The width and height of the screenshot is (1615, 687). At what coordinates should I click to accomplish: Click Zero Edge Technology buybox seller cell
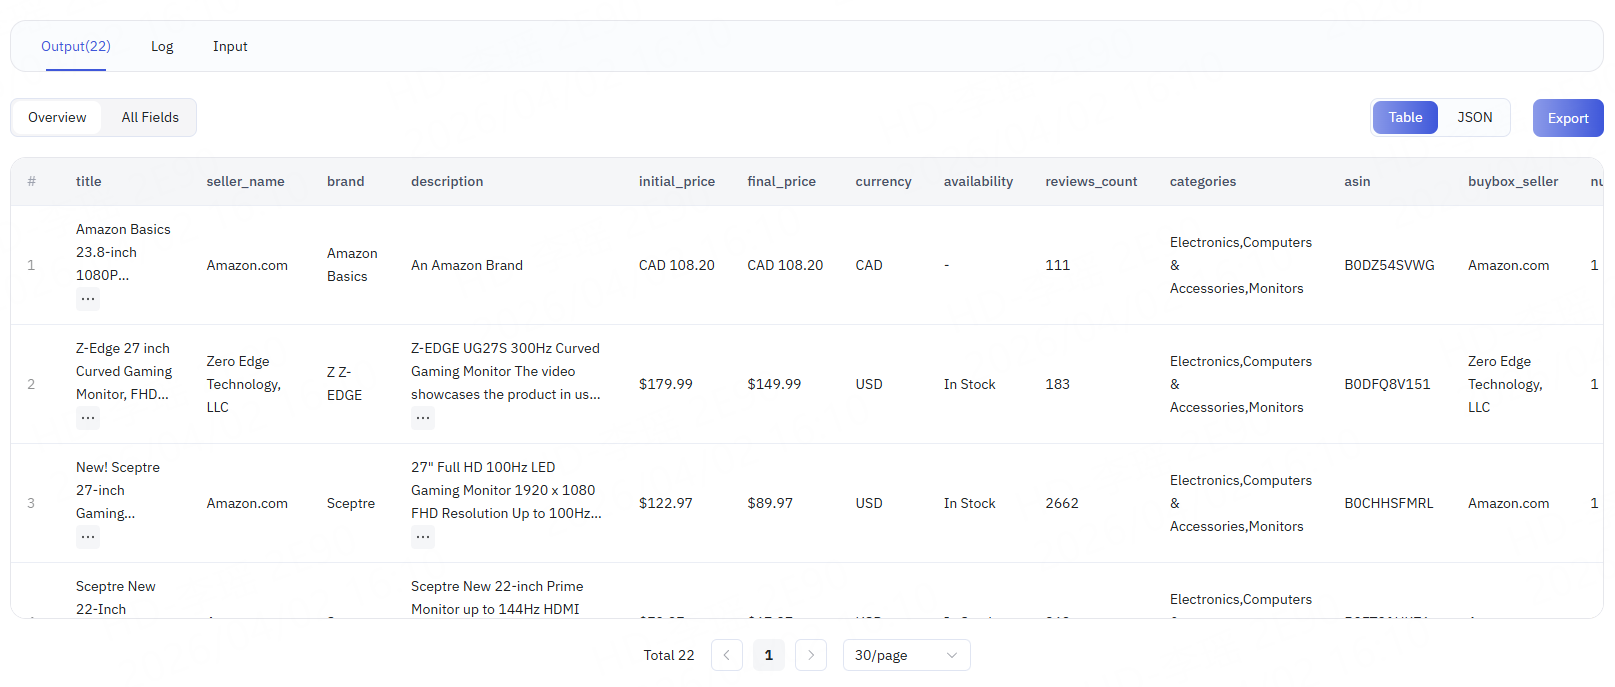1505,384
